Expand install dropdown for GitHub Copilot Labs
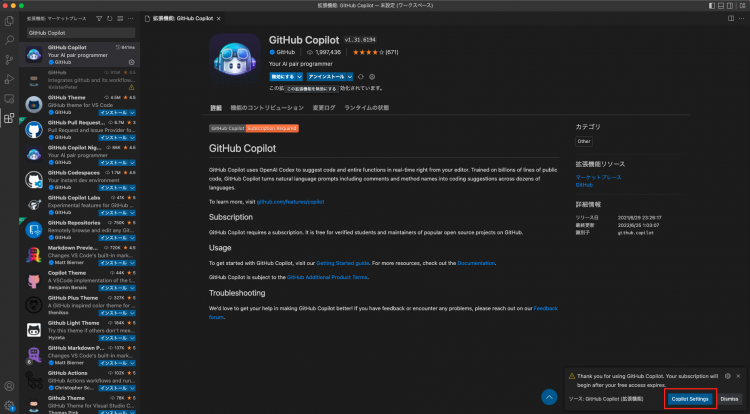 coord(132,213)
